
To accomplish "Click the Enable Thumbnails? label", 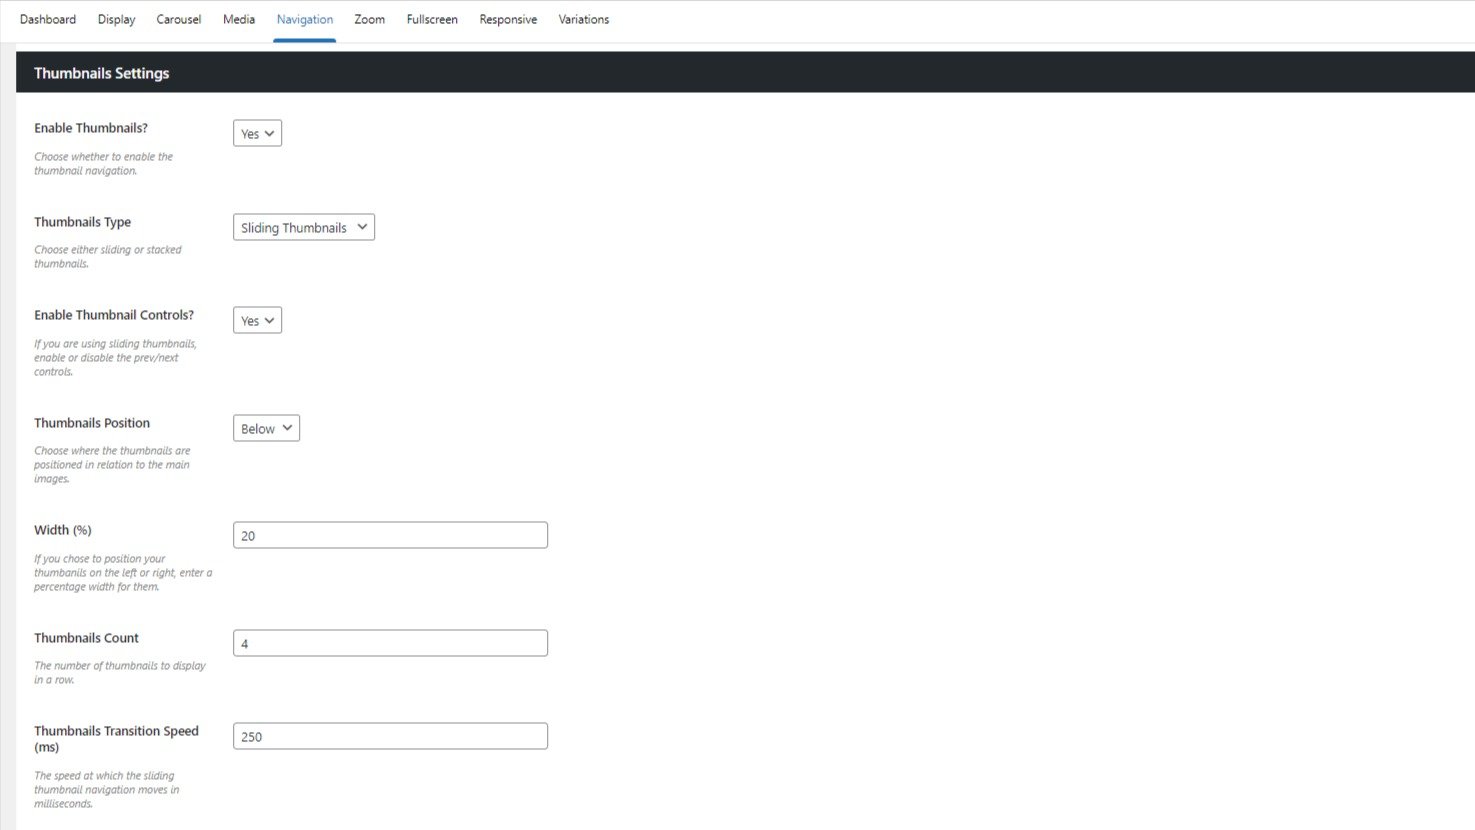I will point(90,127).
